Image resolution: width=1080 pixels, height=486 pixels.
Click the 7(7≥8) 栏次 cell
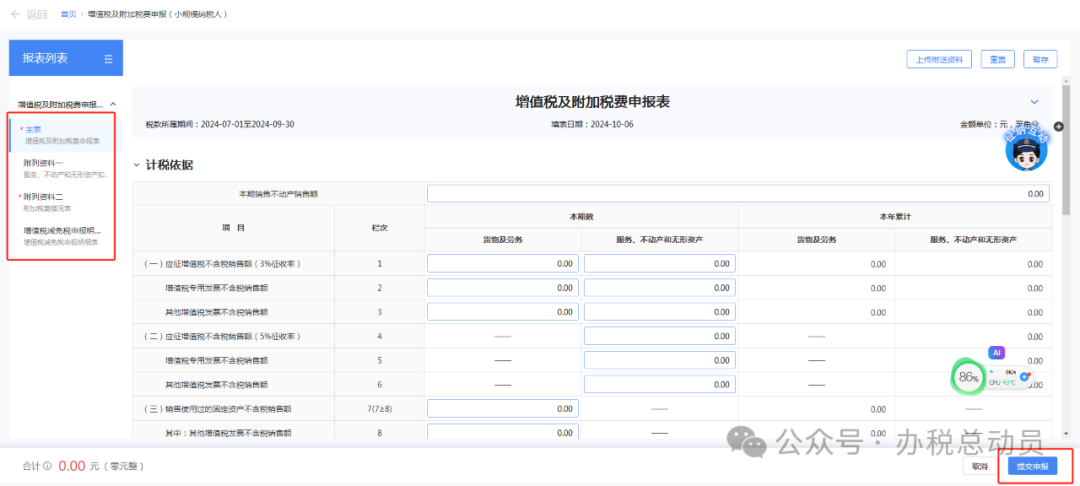coord(380,409)
